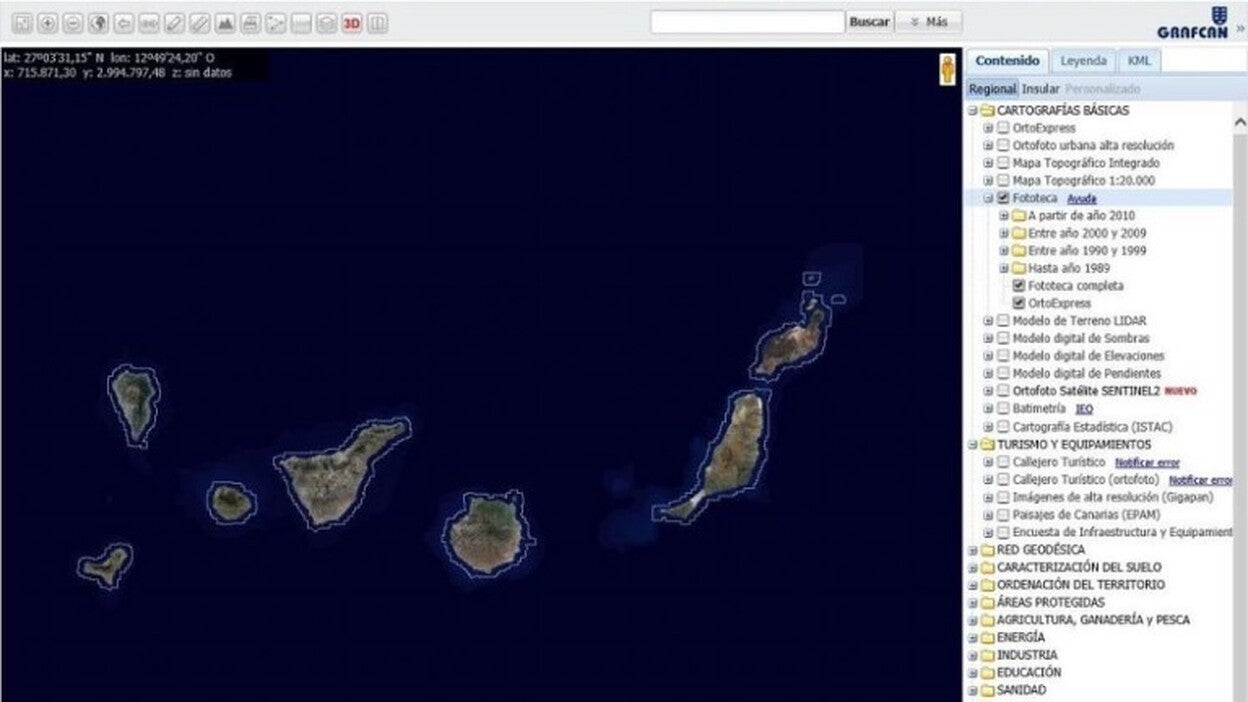The image size is (1248, 702).
Task: Expand the 'Entre año 2000 y 2009' folder
Action: click(1004, 233)
